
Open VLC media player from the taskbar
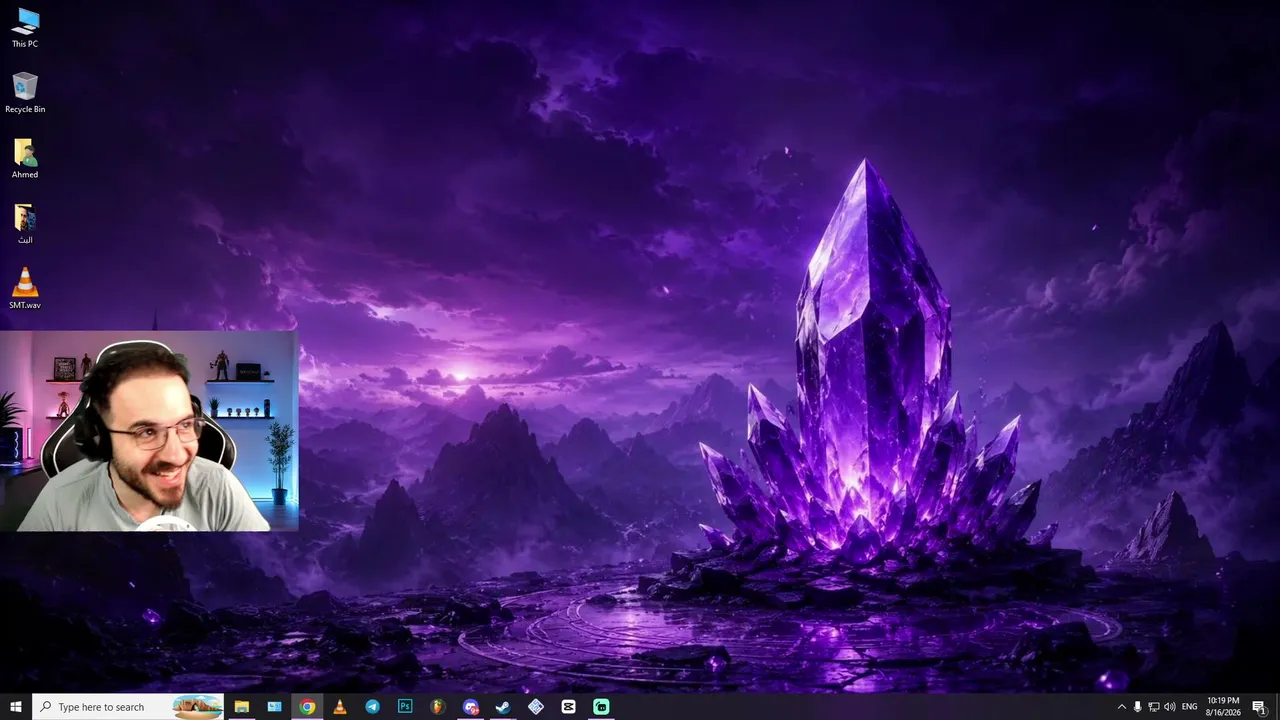pyautogui.click(x=340, y=707)
